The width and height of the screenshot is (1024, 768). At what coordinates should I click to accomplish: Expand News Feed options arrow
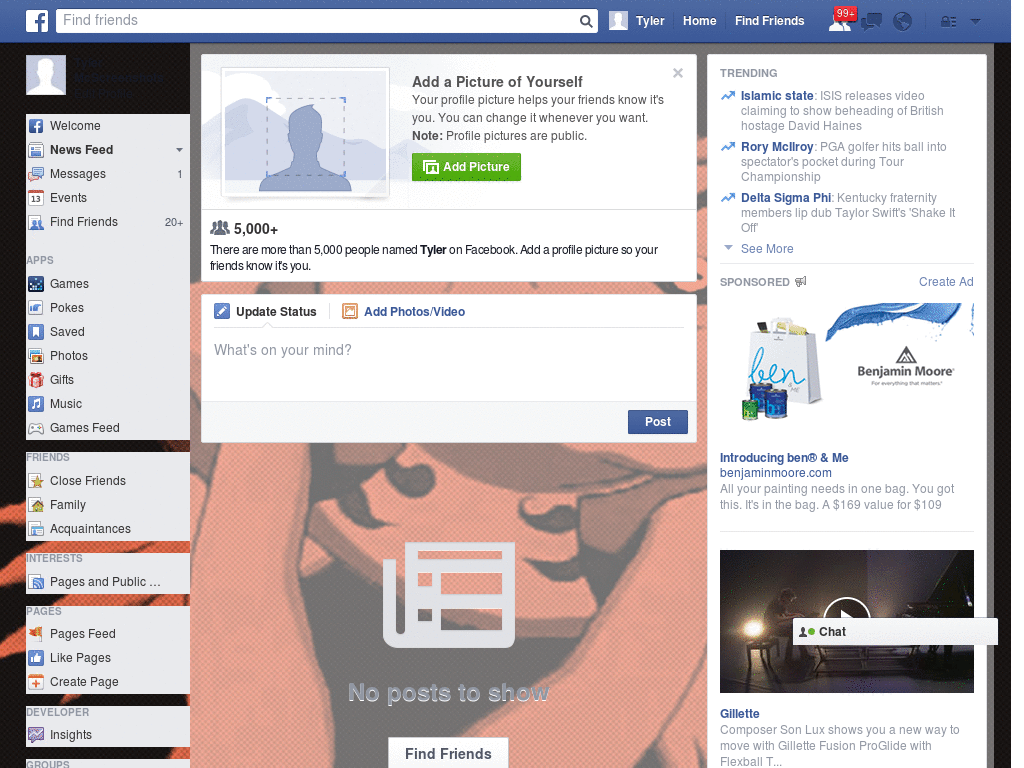point(179,150)
